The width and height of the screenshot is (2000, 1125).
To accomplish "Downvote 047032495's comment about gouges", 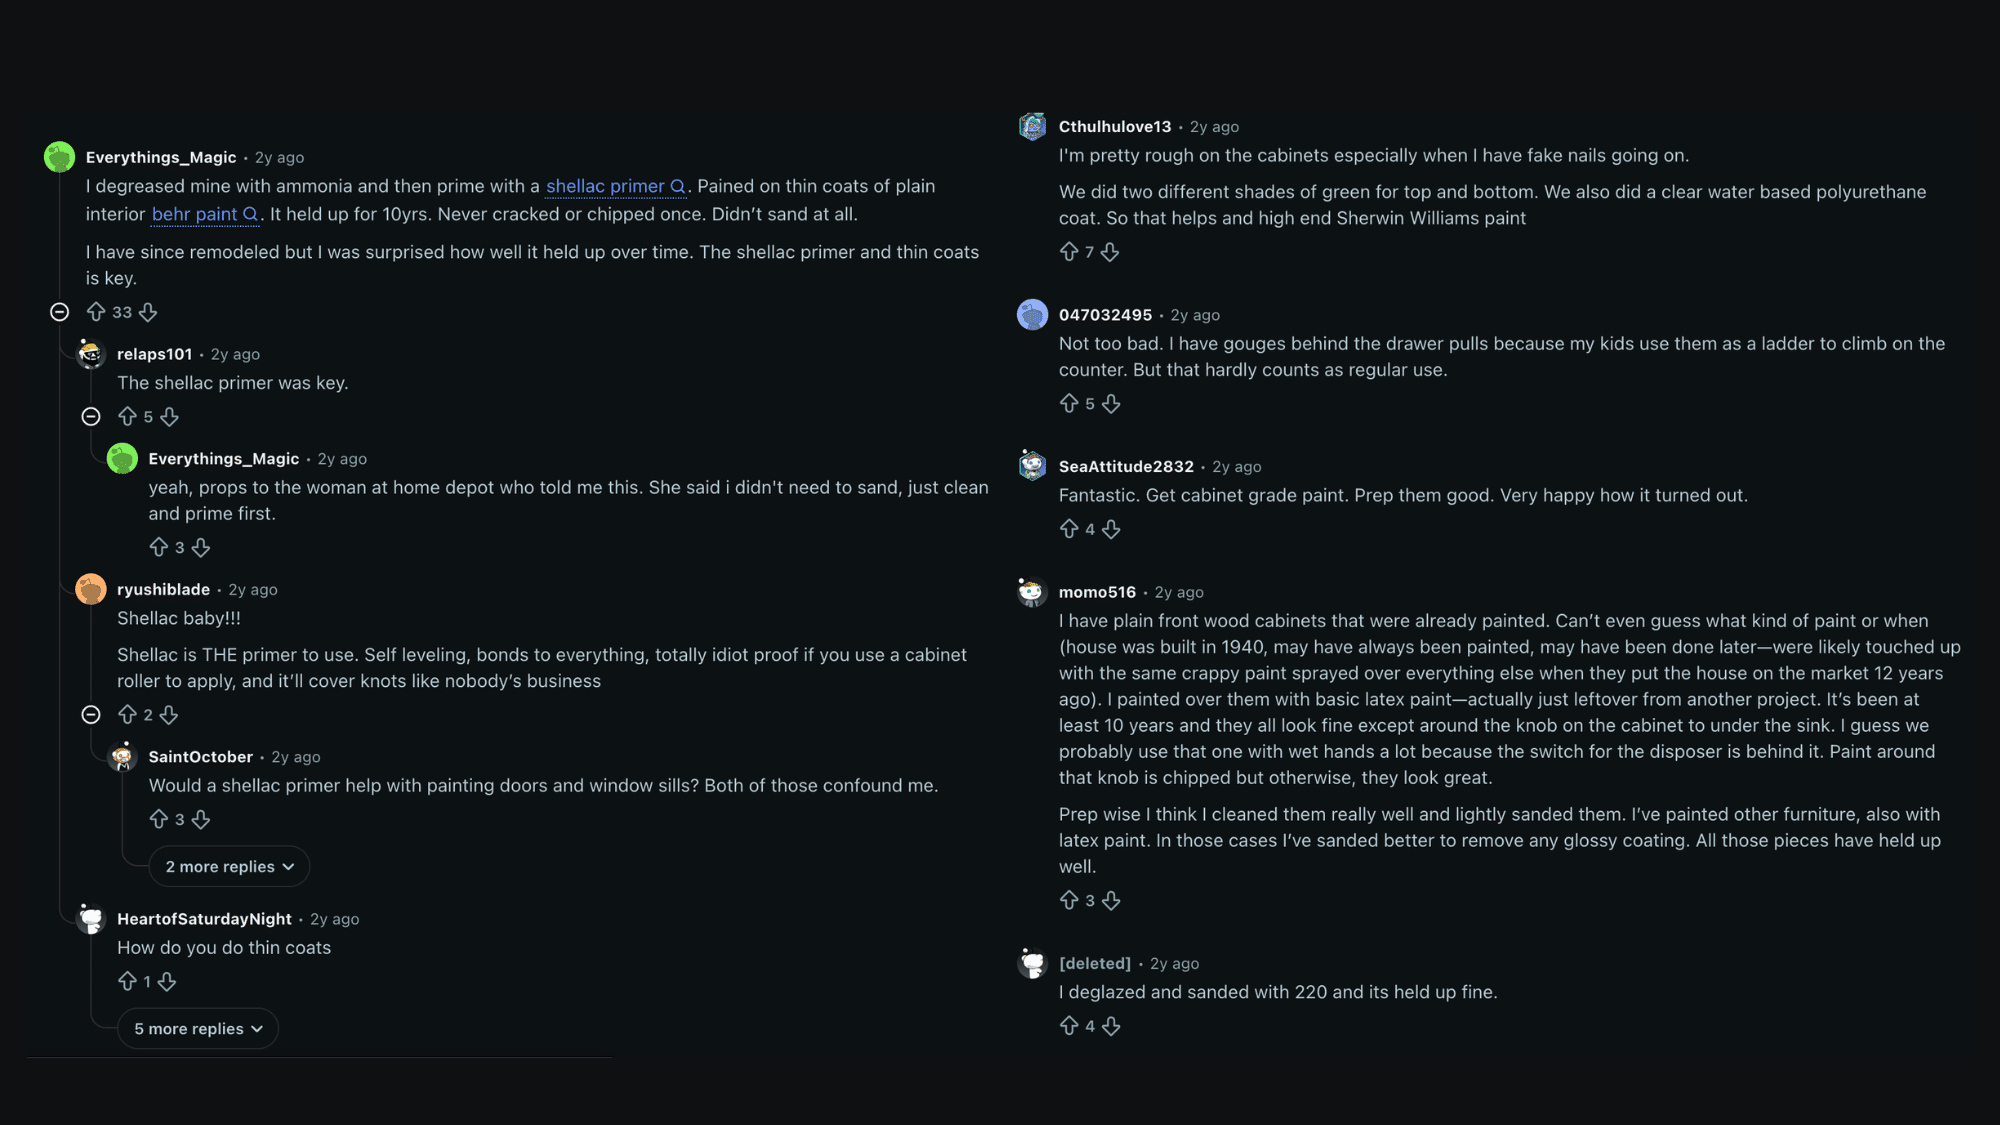I will (x=1111, y=404).
